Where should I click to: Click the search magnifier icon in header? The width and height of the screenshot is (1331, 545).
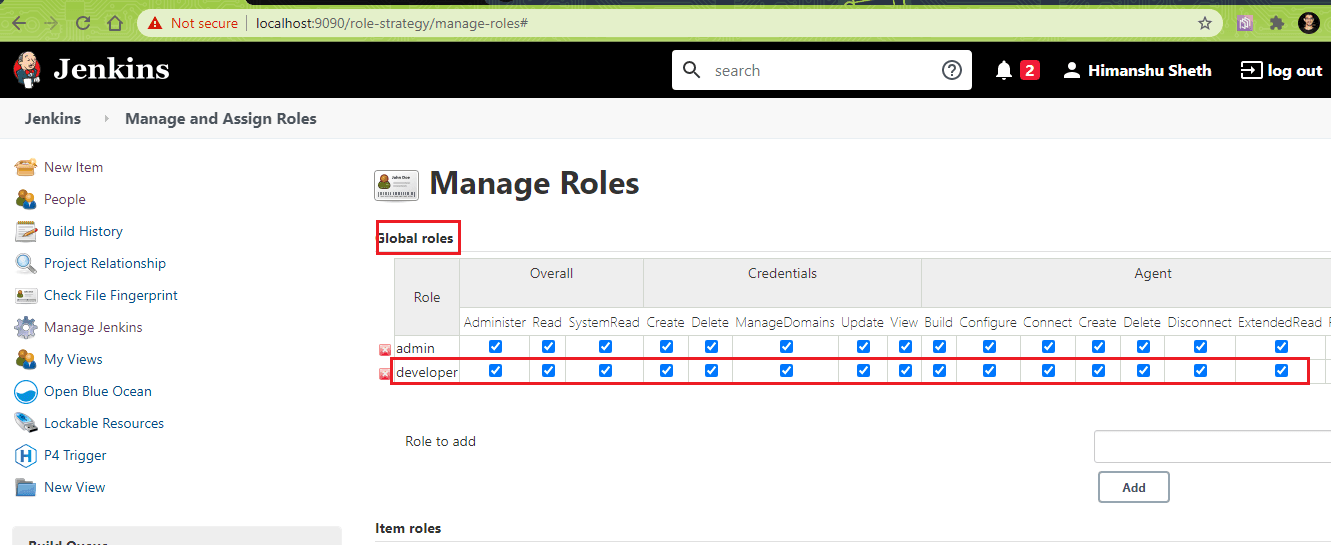(x=691, y=70)
